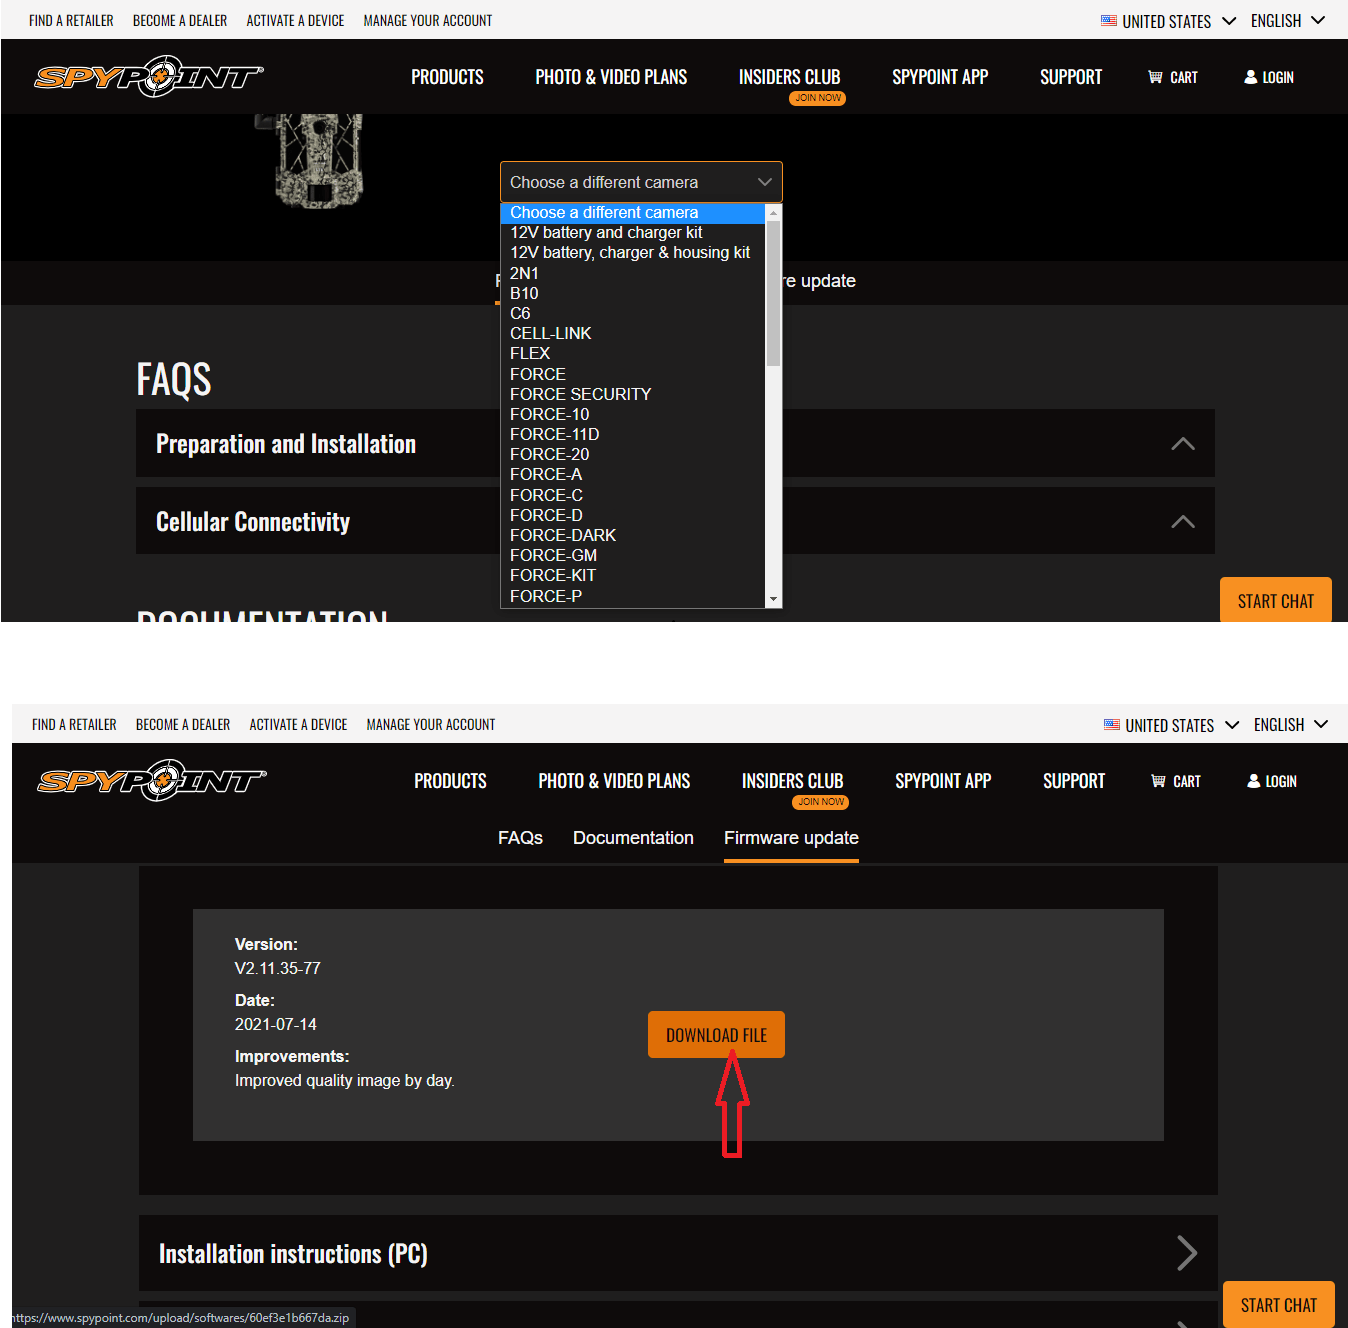Click JOIN NOW badge in the lower page
This screenshot has width=1348, height=1328.
[821, 802]
